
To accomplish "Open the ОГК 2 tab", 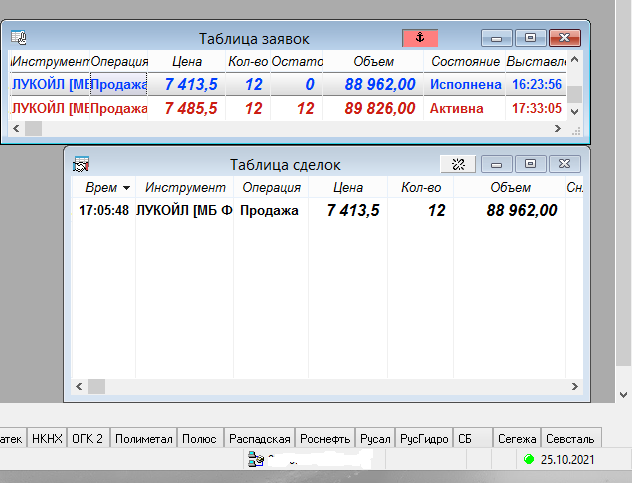I will [87, 439].
